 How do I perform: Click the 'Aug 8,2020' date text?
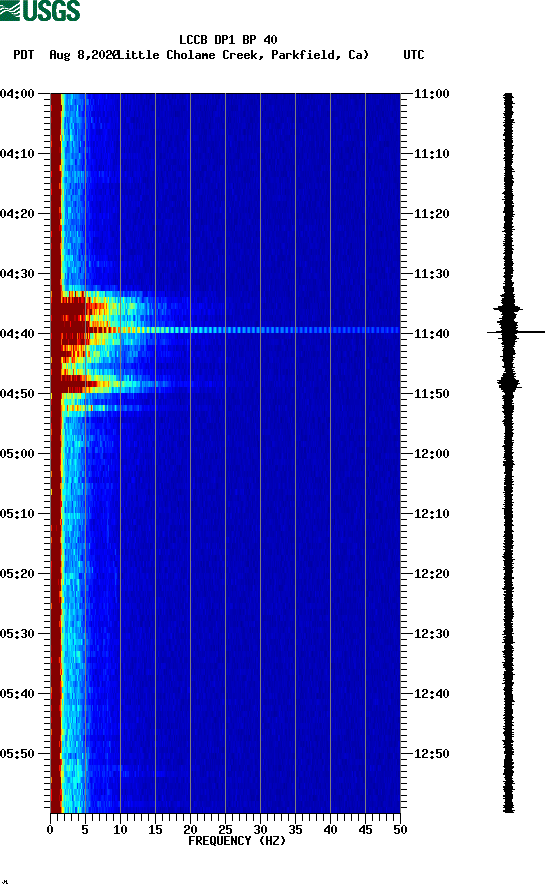84,55
